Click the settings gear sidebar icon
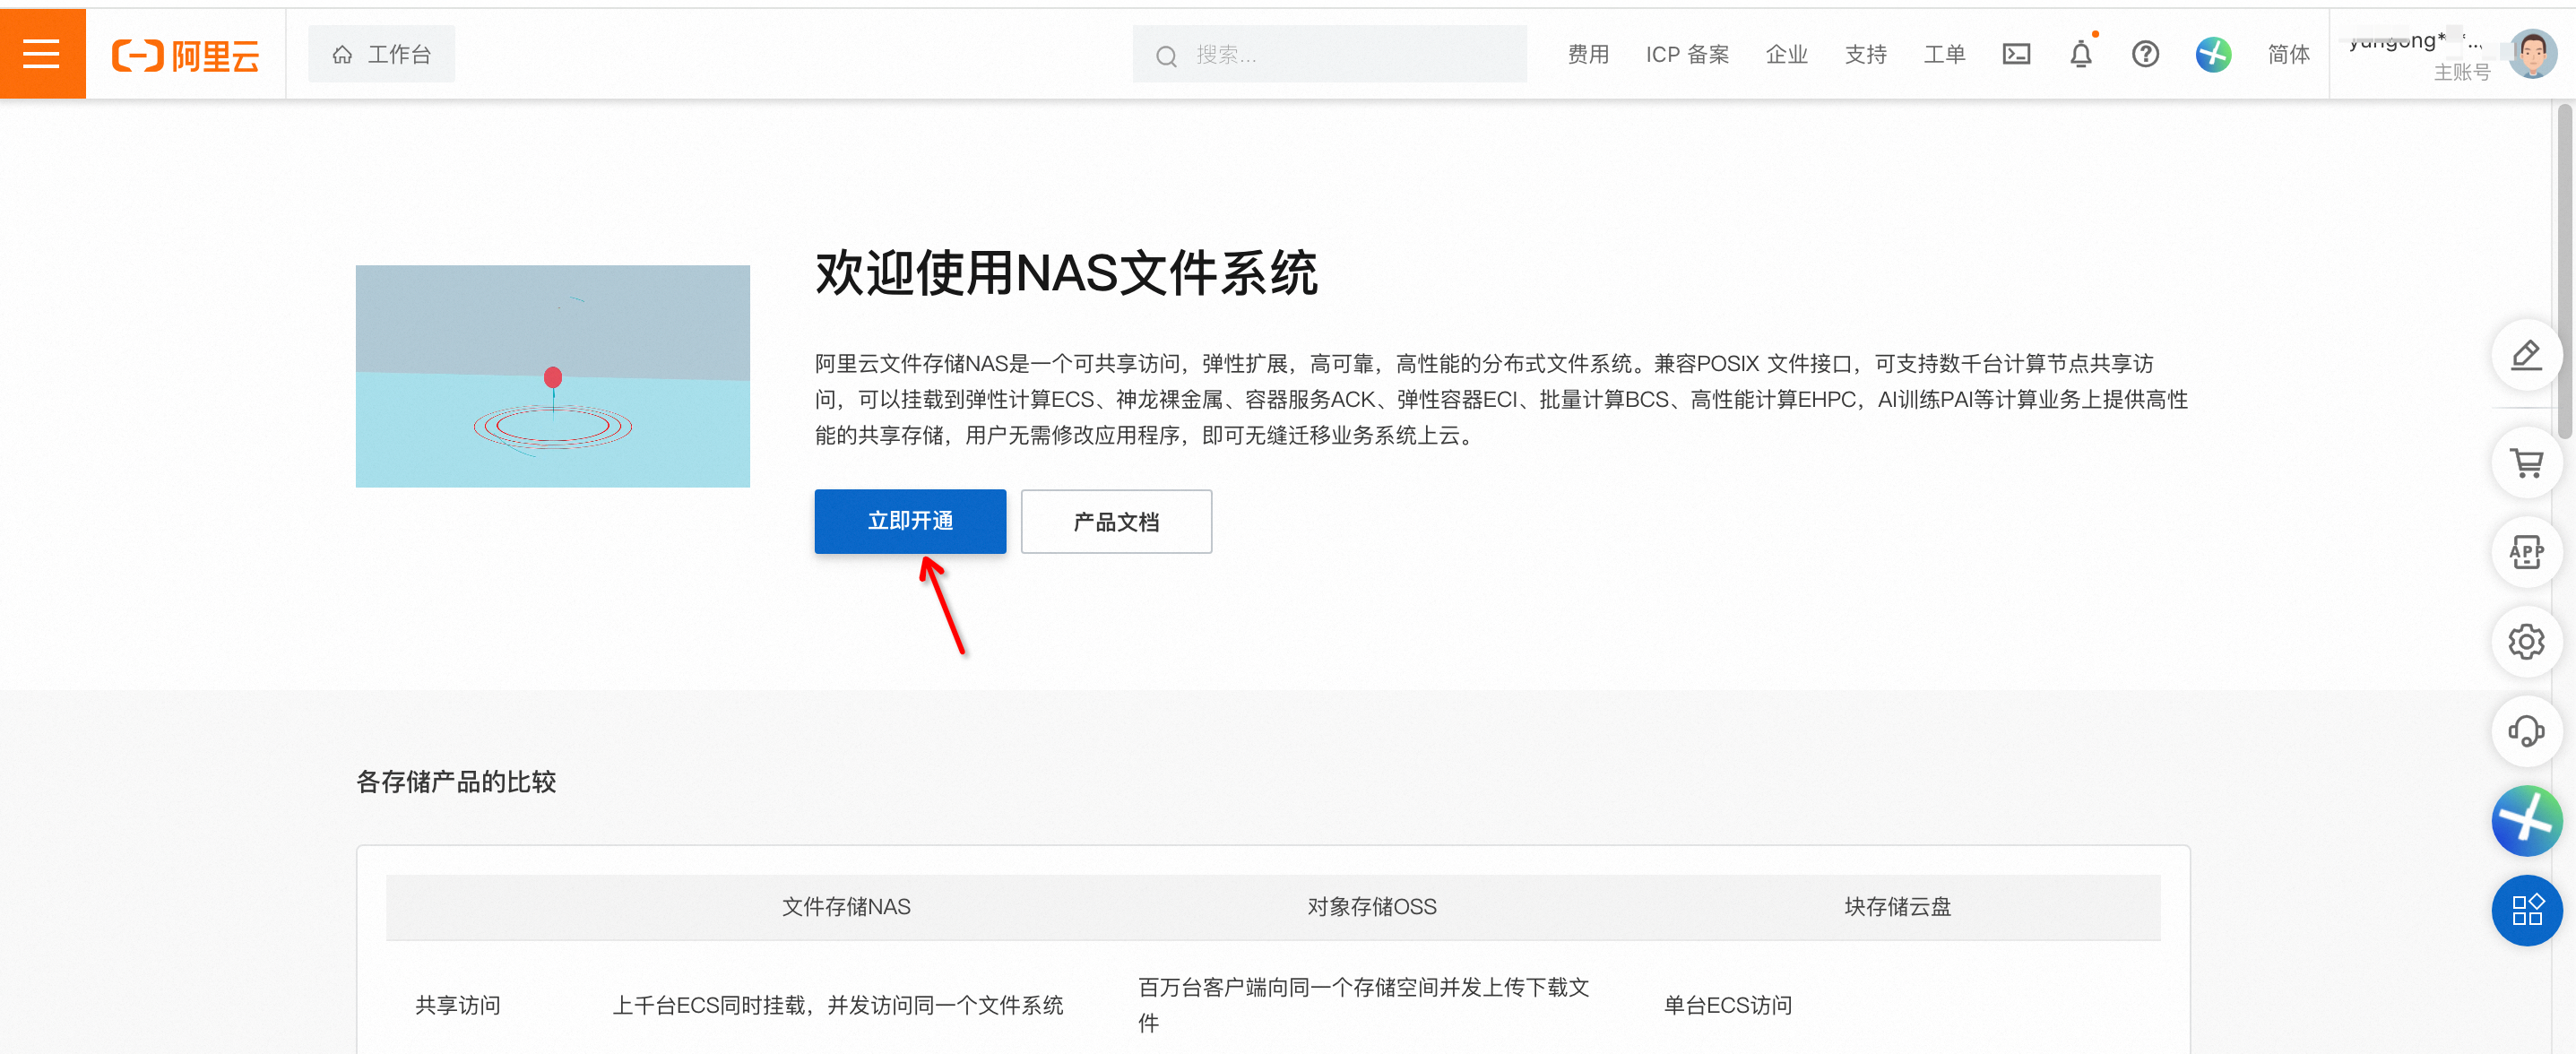The width and height of the screenshot is (2576, 1054). coord(2526,641)
